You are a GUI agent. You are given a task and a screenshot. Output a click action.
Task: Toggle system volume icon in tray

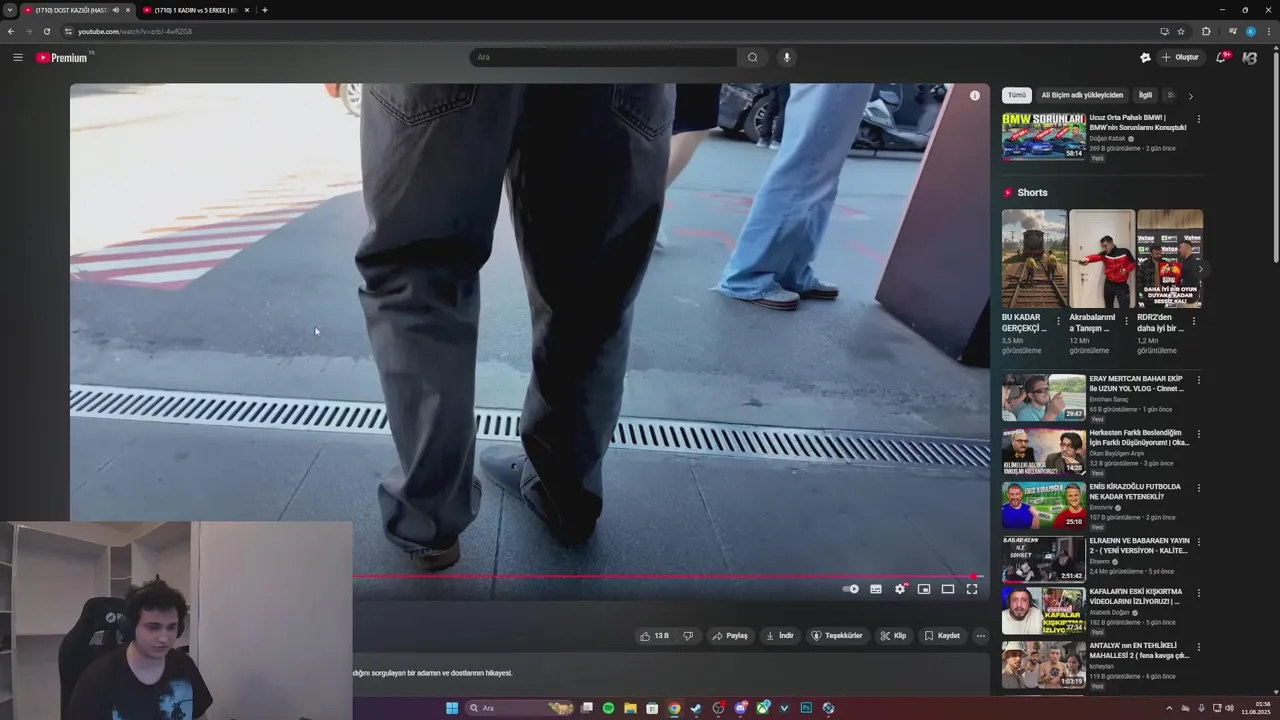tap(1229, 708)
